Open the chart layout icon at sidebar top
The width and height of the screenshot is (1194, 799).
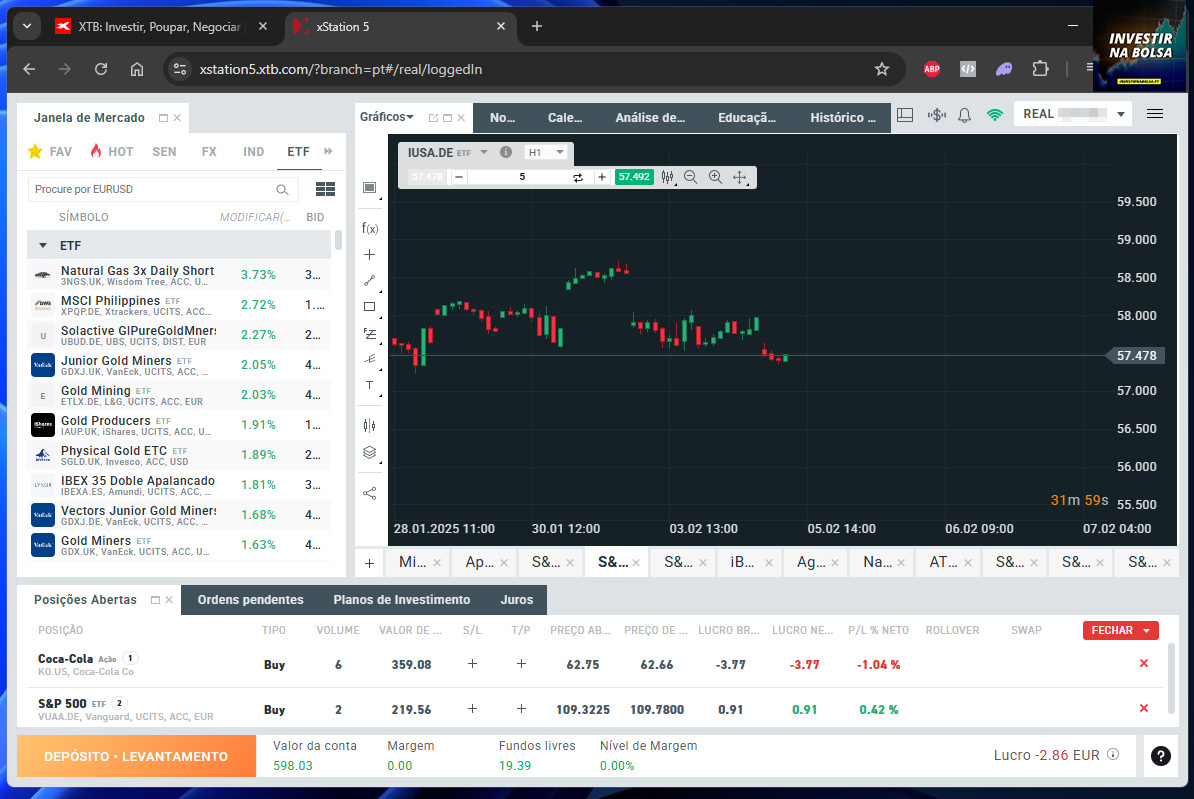click(x=369, y=187)
